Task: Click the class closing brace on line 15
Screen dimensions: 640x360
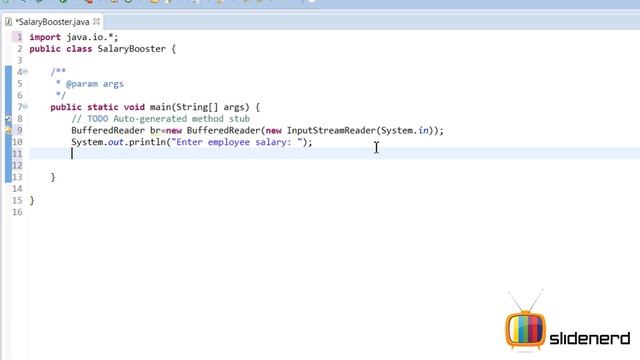Action: pos(32,200)
